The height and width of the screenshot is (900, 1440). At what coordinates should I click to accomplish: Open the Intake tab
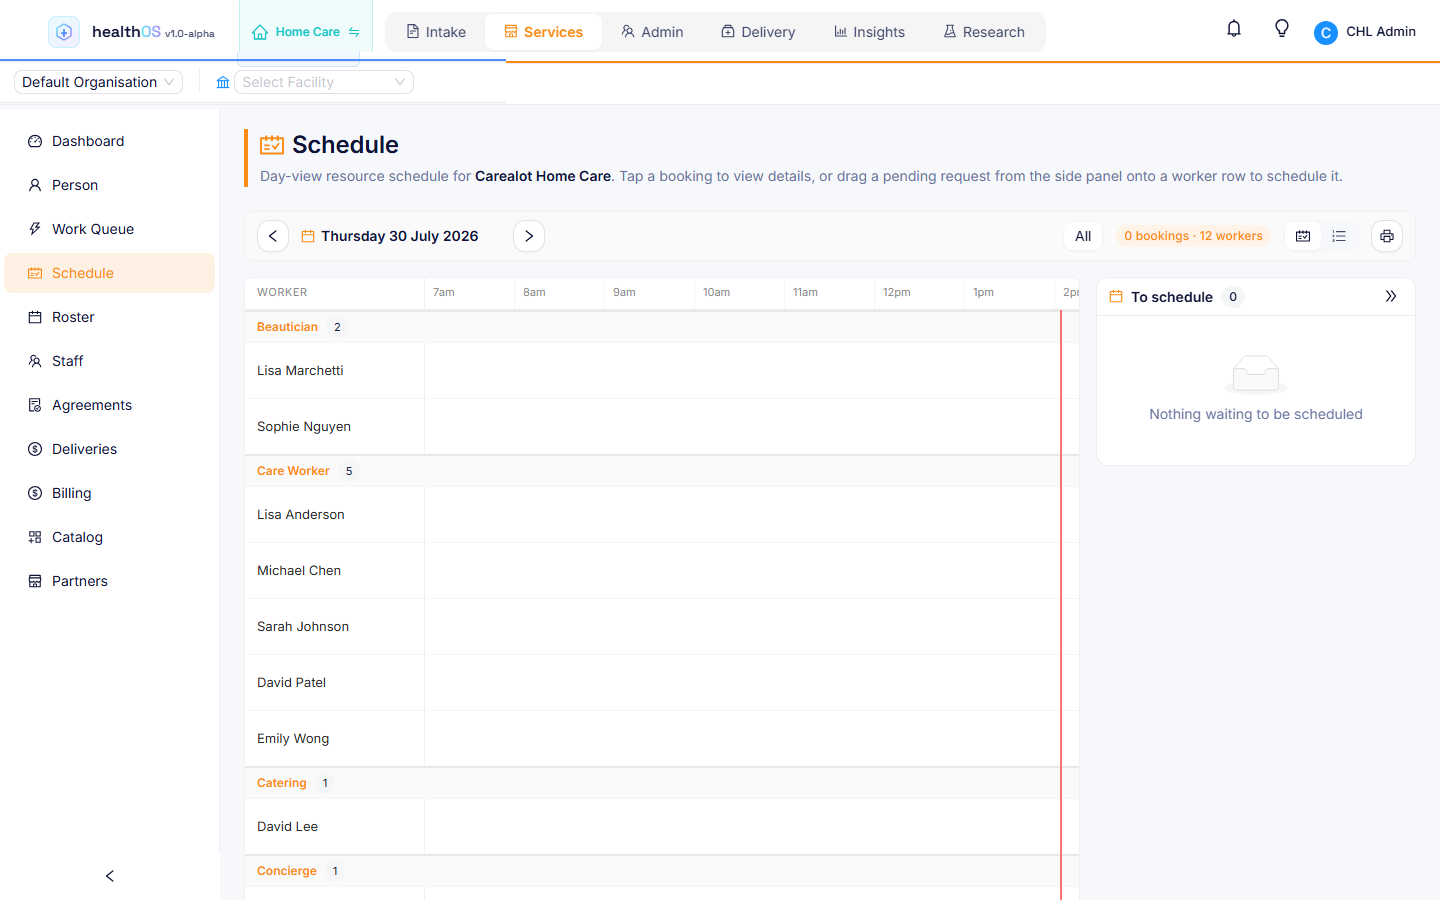(x=436, y=32)
